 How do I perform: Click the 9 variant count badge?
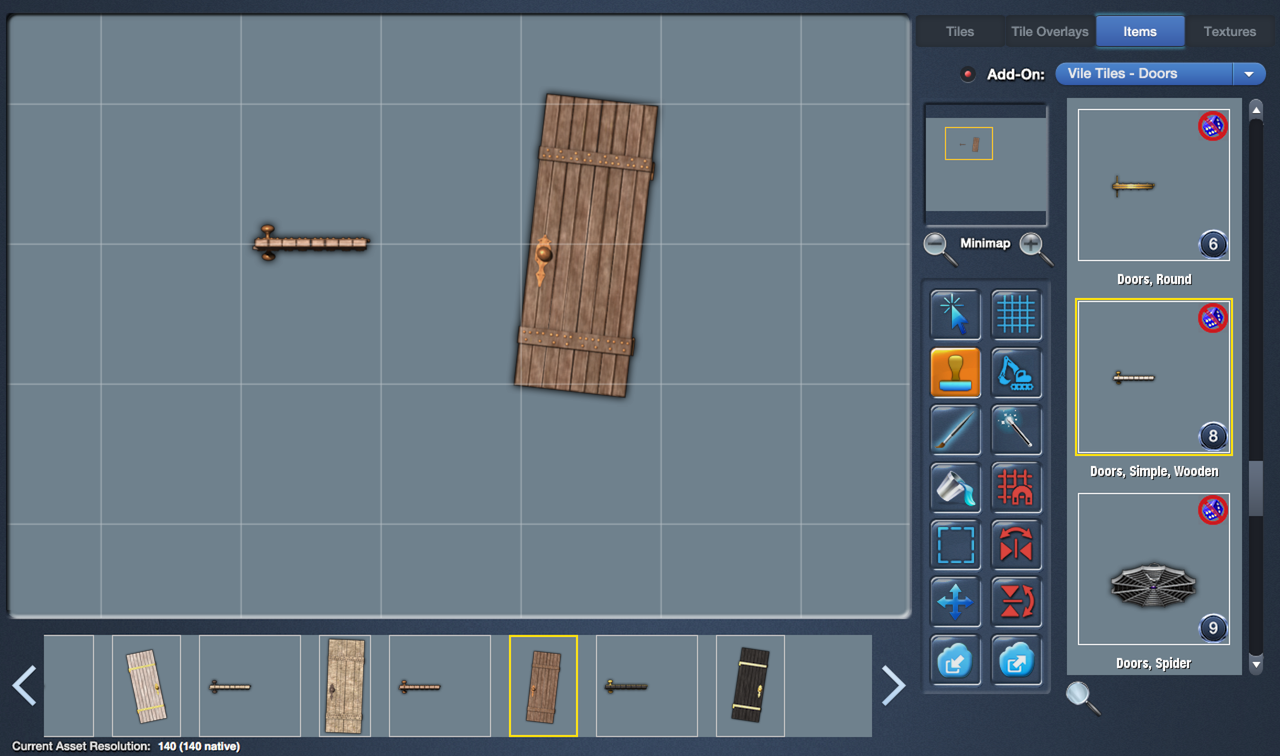1212,628
